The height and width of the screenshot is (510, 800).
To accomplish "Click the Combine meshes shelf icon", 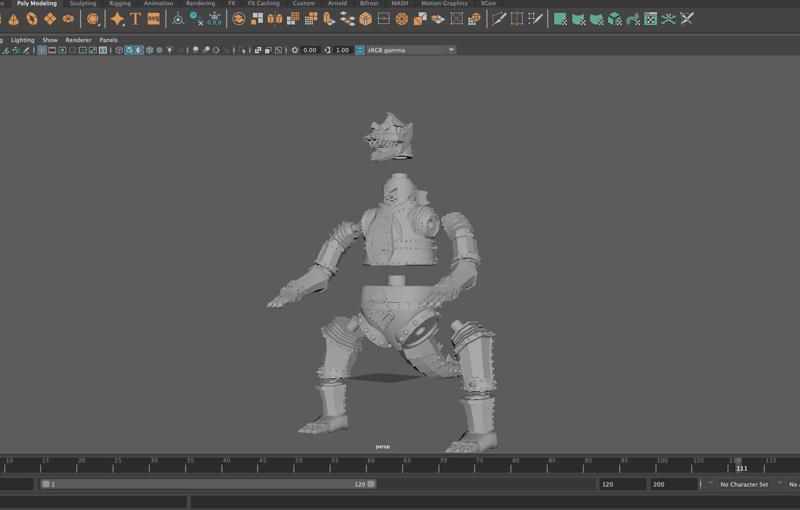I will click(257, 19).
